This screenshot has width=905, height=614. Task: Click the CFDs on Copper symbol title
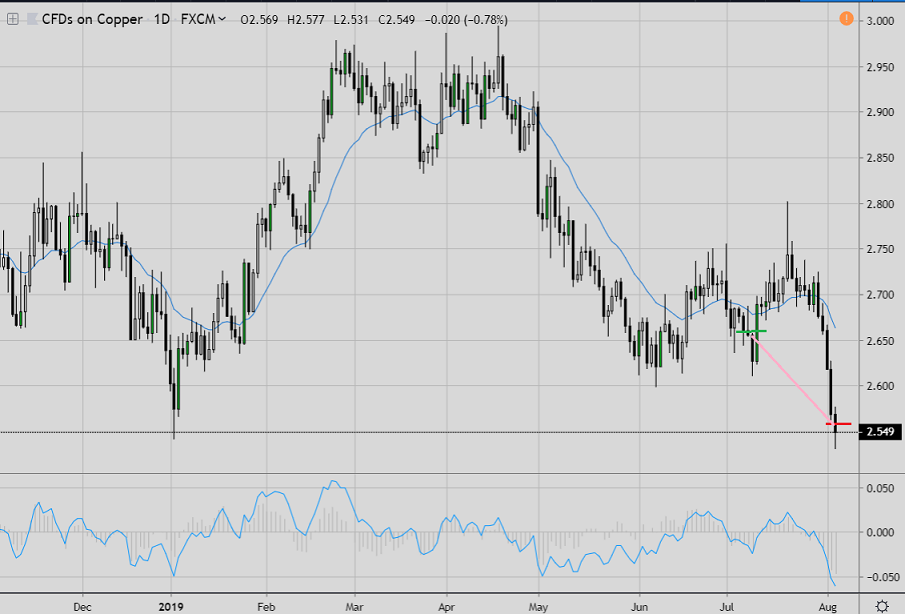(x=92, y=20)
